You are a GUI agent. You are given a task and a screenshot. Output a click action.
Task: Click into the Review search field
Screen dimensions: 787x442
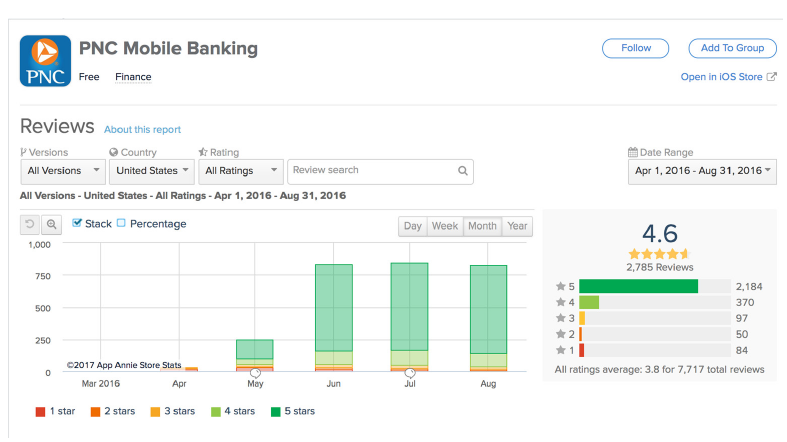point(370,171)
